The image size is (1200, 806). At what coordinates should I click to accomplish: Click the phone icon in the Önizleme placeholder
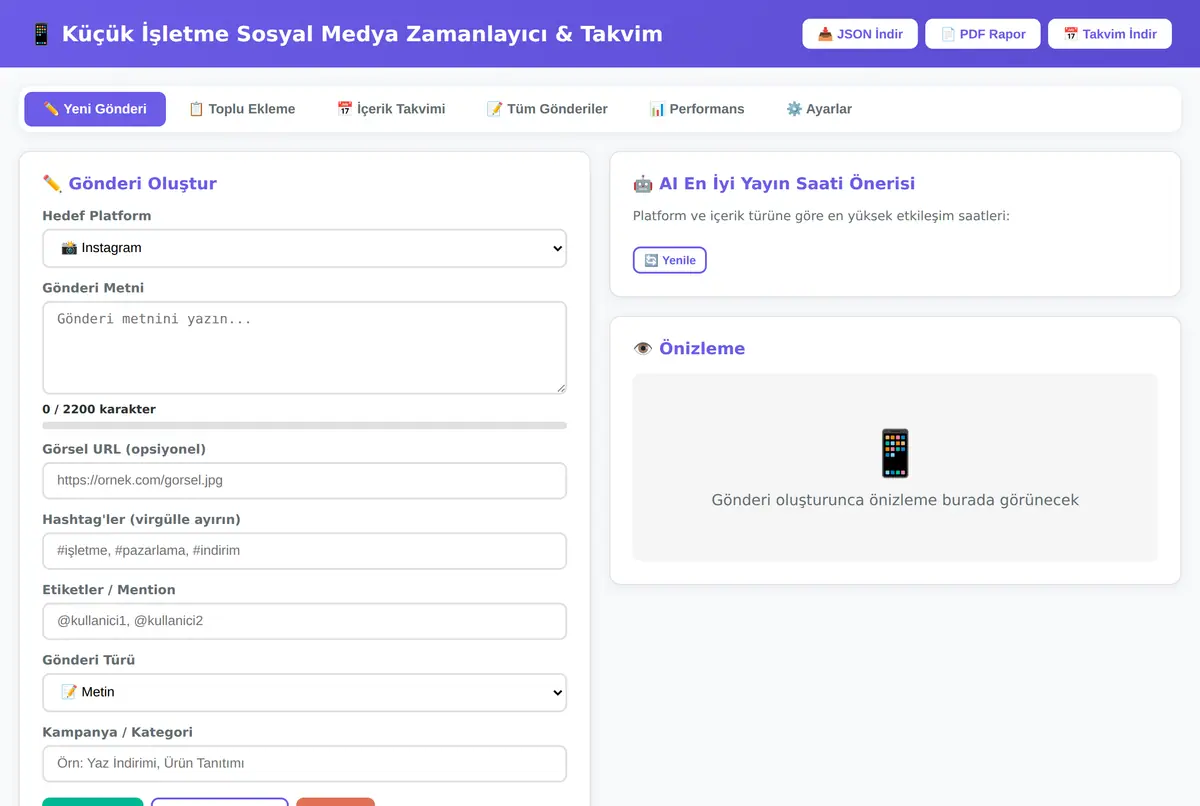[x=895, y=453]
